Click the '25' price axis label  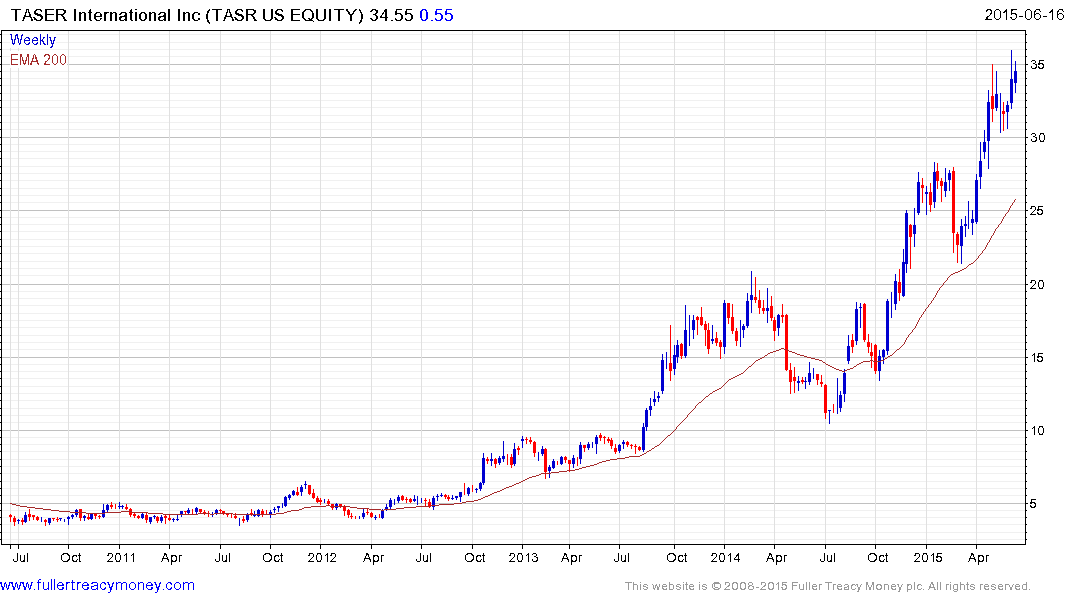[x=1037, y=211]
